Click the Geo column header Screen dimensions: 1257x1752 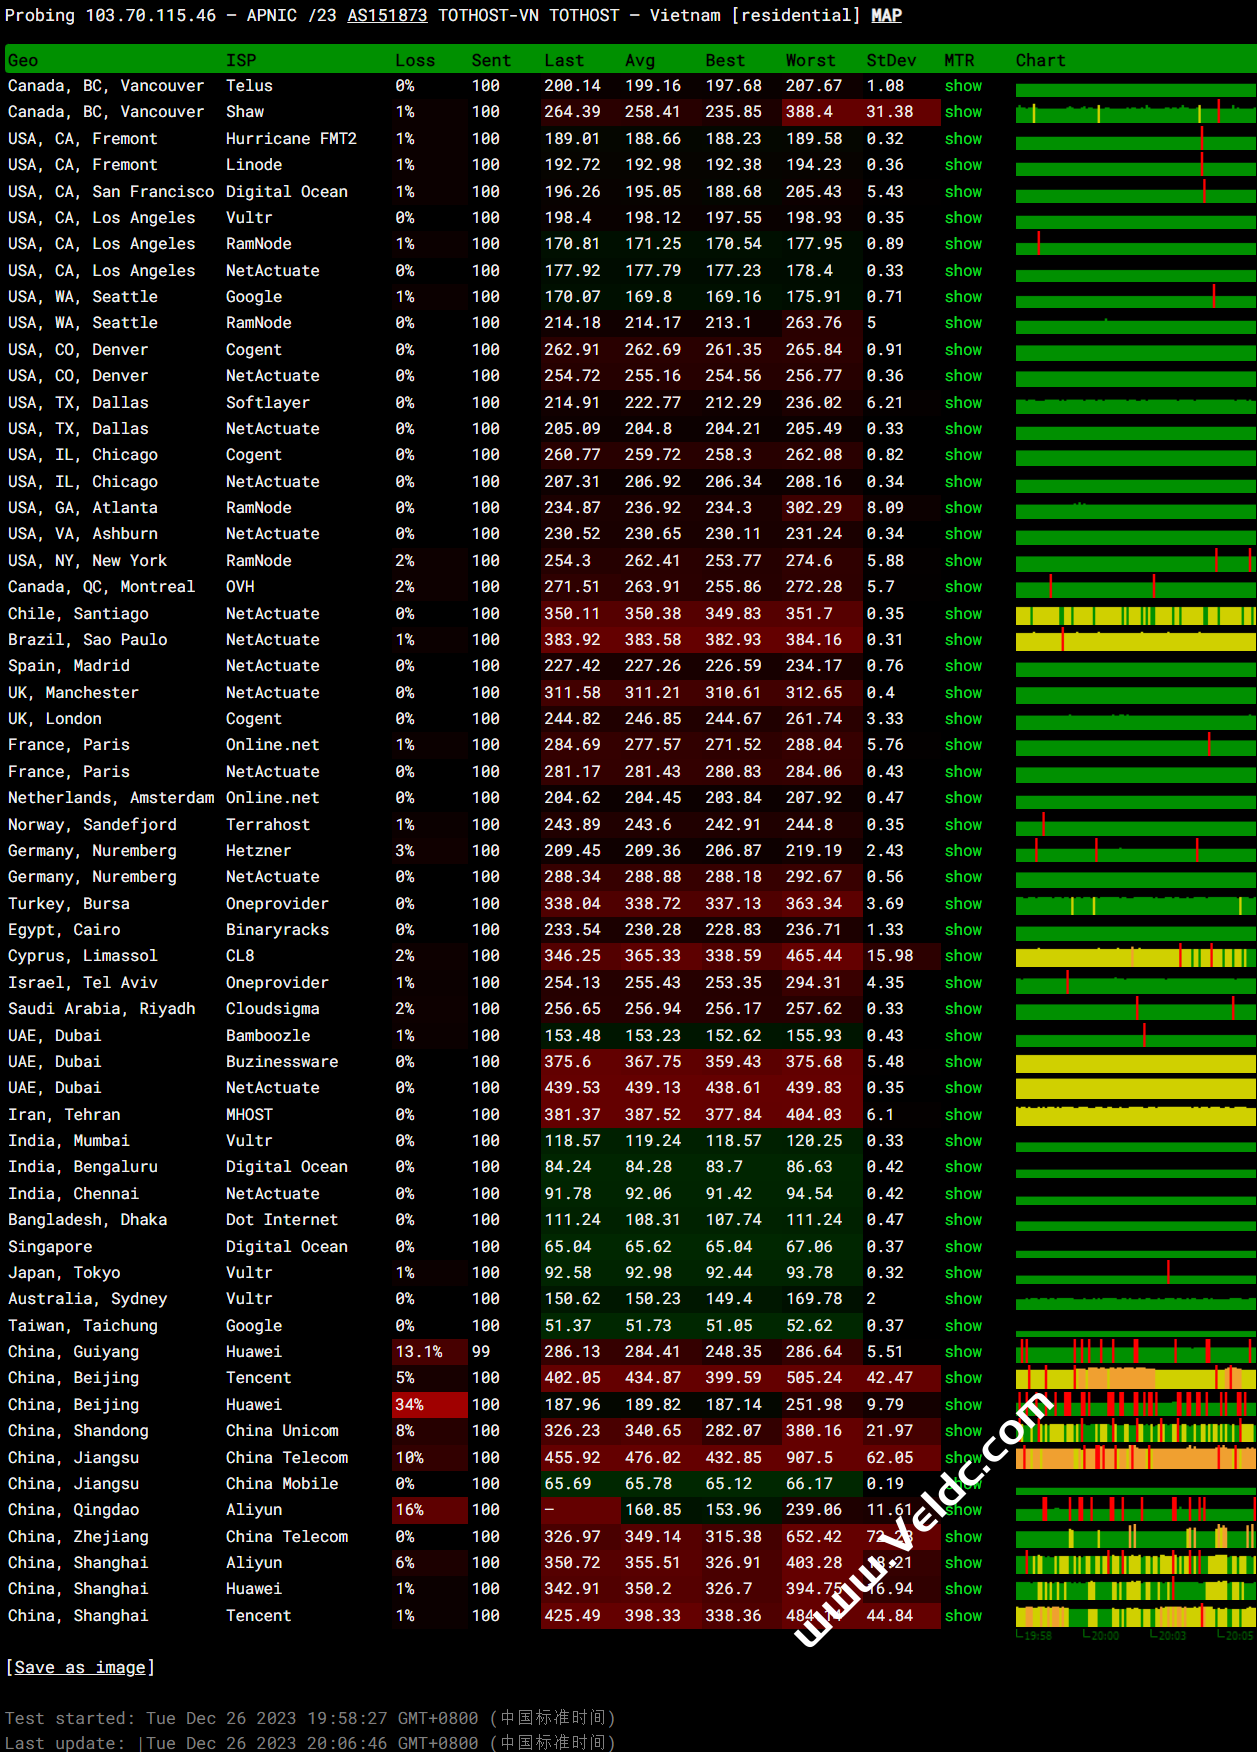click(23, 60)
